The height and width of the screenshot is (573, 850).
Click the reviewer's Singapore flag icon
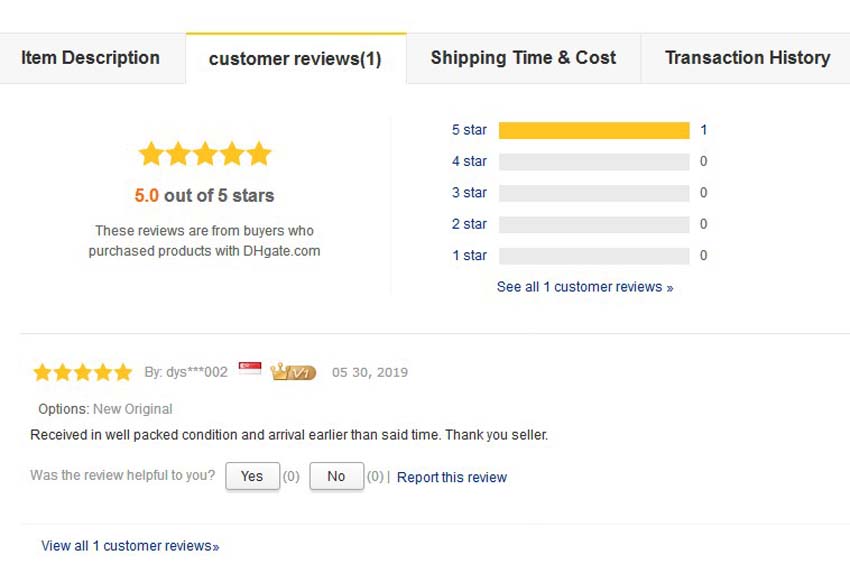[x=250, y=369]
